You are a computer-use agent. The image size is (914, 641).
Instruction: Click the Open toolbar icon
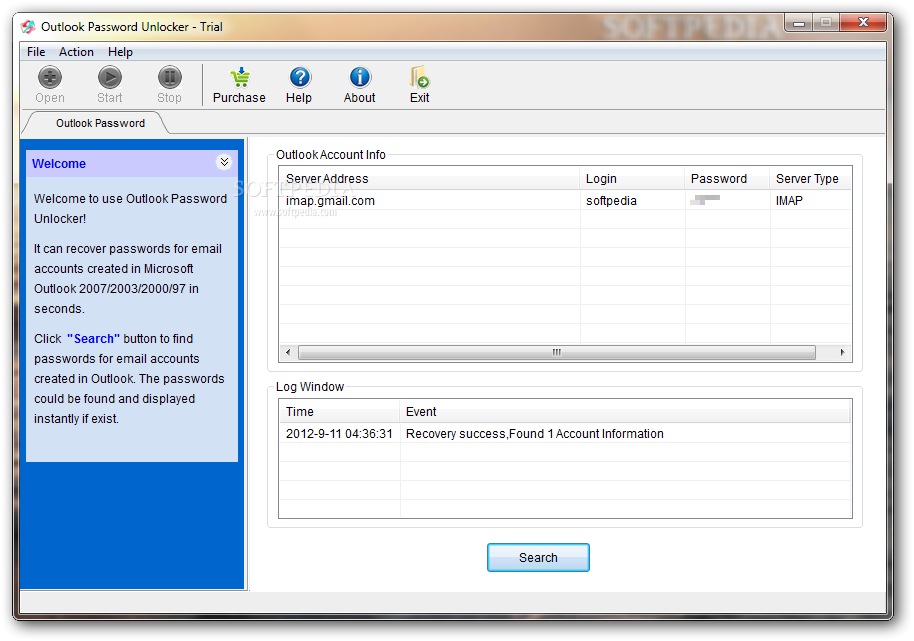50,77
